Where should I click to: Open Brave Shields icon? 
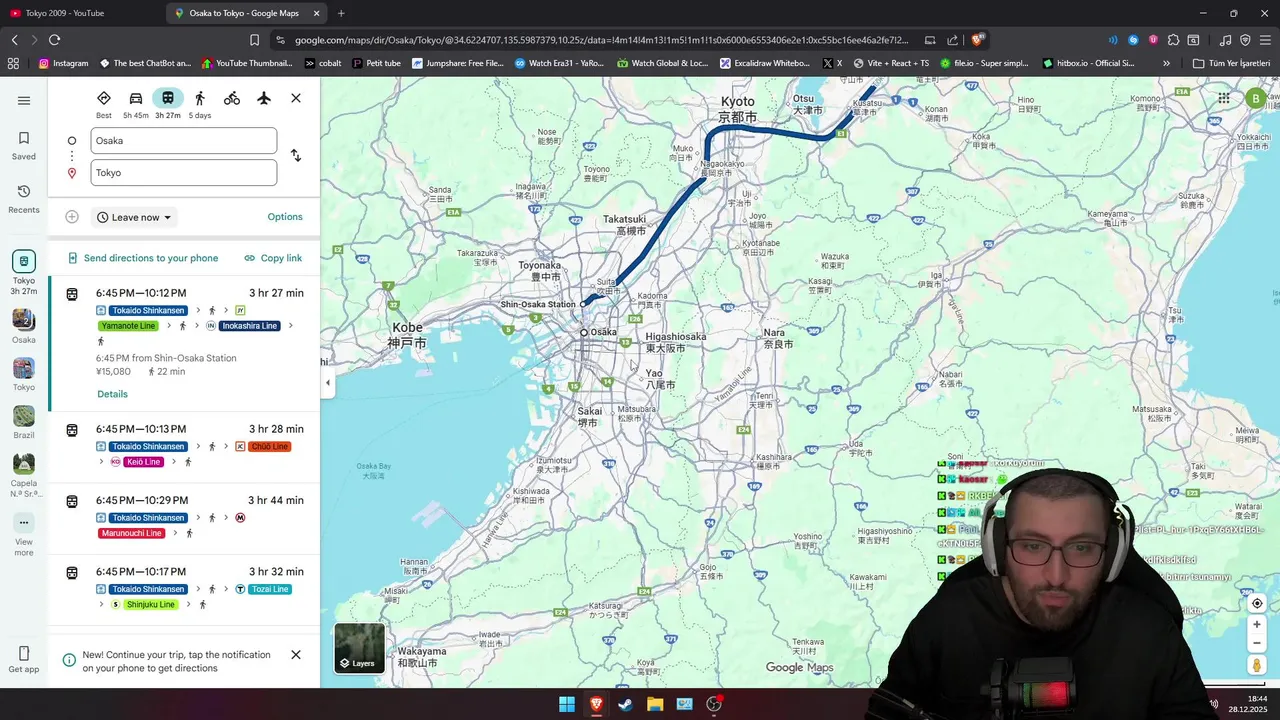977,39
